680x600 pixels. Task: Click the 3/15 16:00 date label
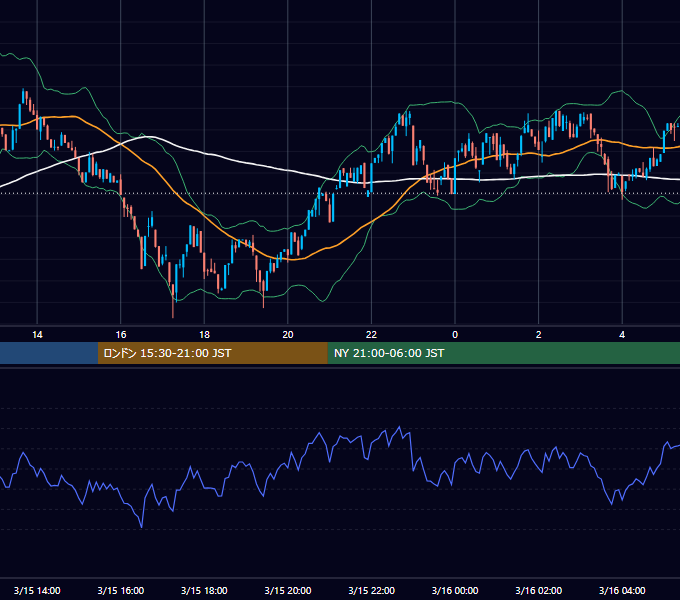(x=121, y=590)
